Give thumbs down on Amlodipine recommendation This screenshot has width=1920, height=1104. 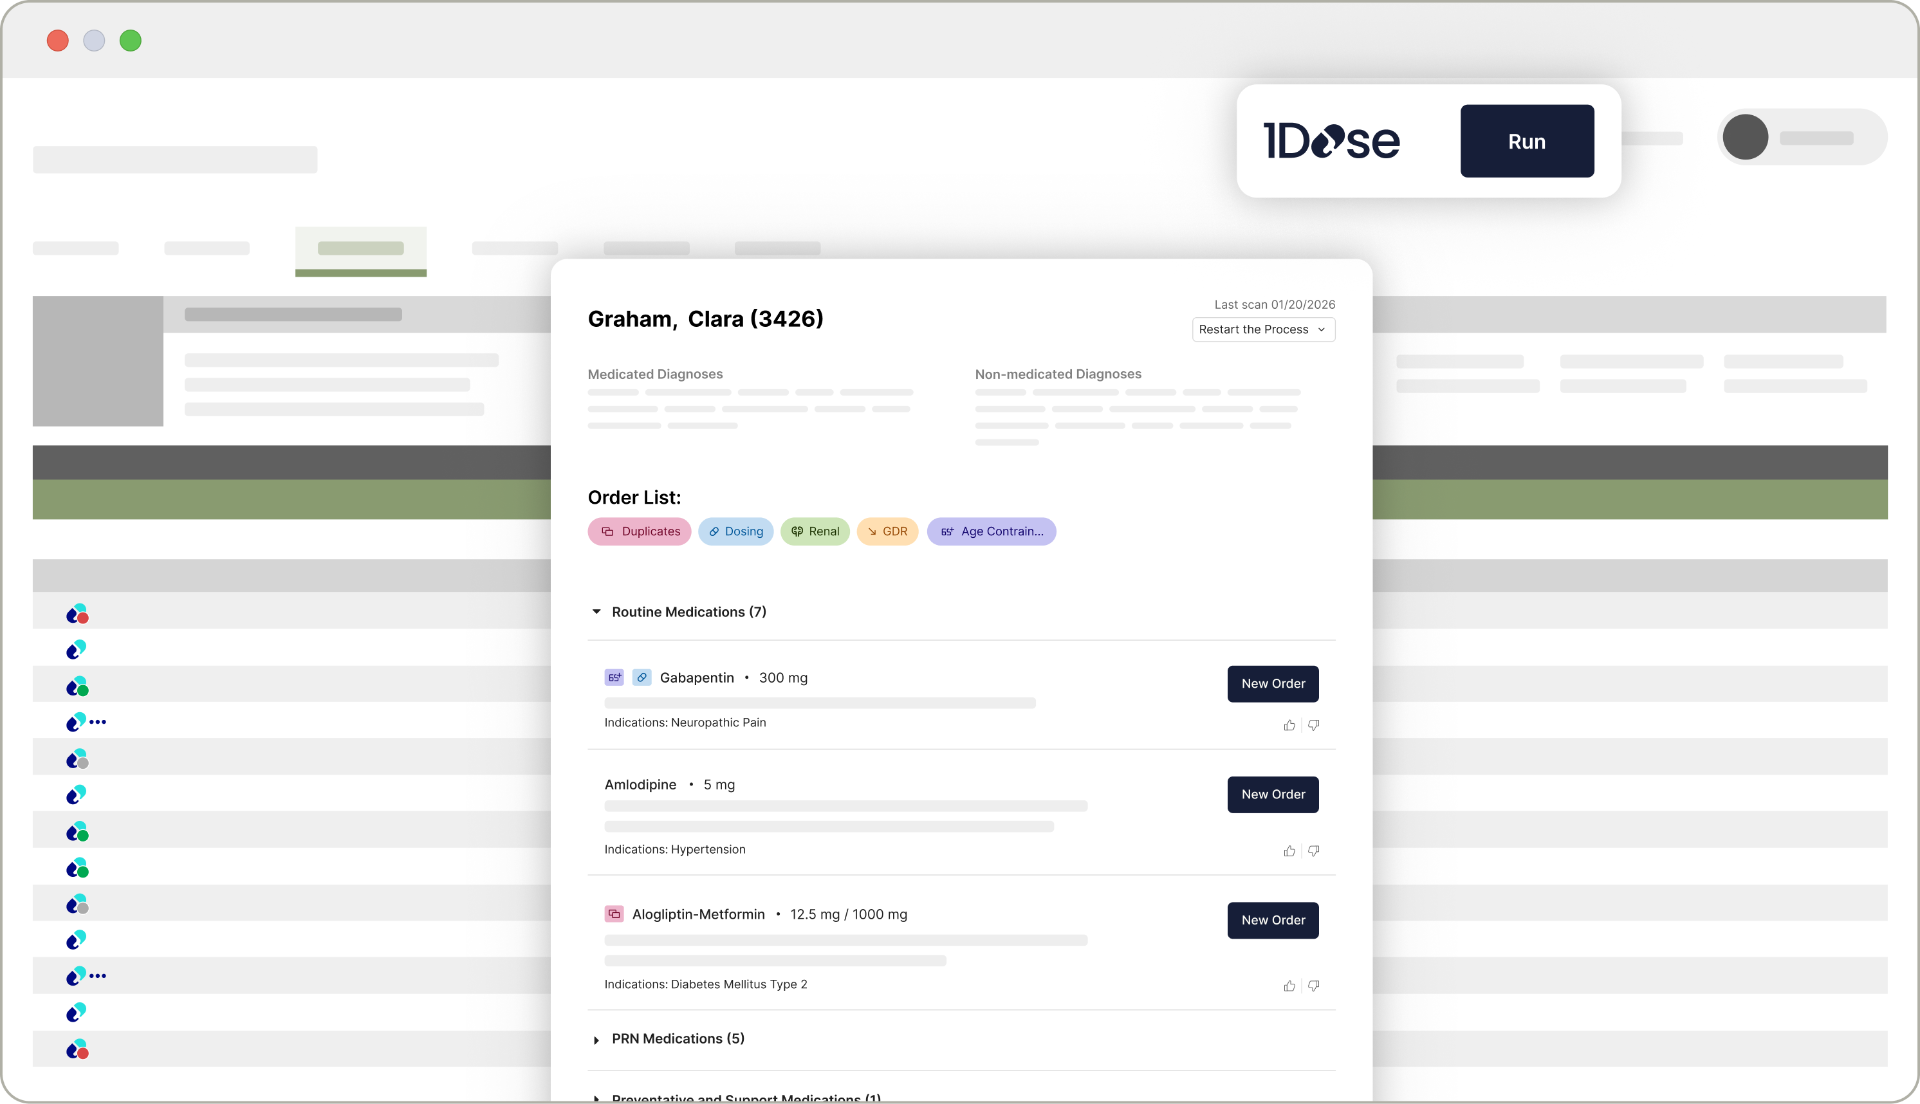(1313, 851)
